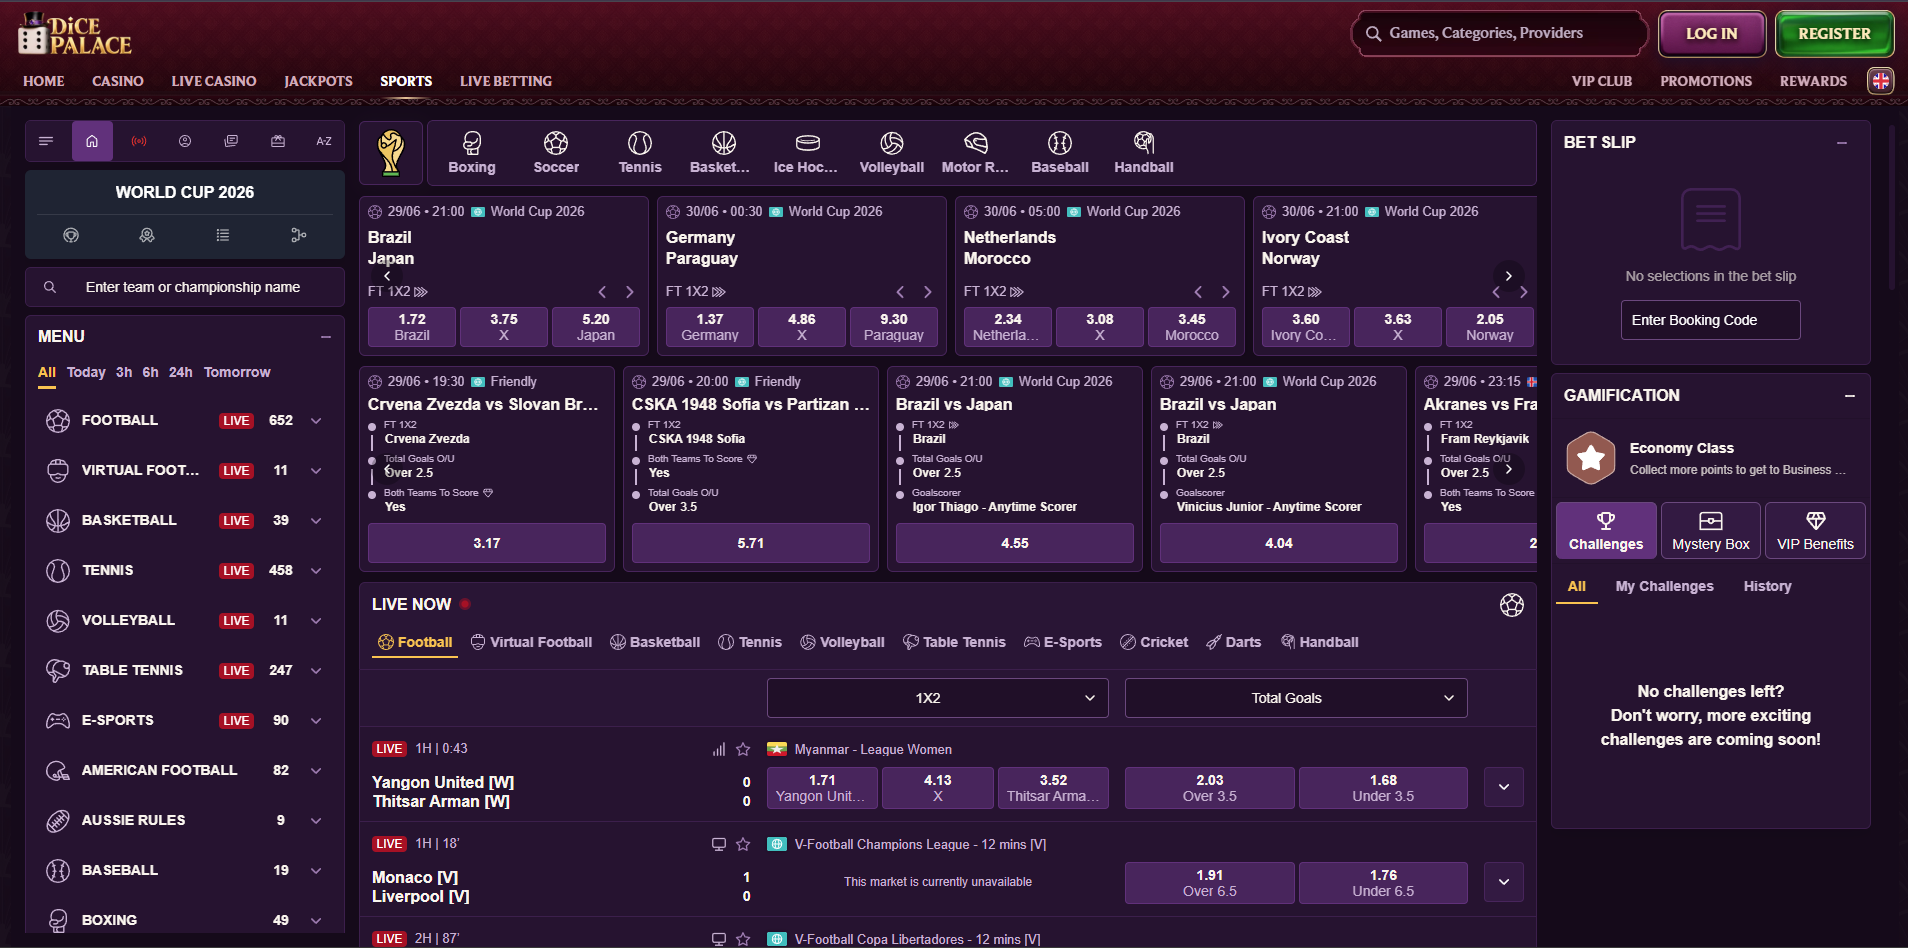Select Volleyball icon in top strip
This screenshot has width=1908, height=948.
pyautogui.click(x=892, y=153)
